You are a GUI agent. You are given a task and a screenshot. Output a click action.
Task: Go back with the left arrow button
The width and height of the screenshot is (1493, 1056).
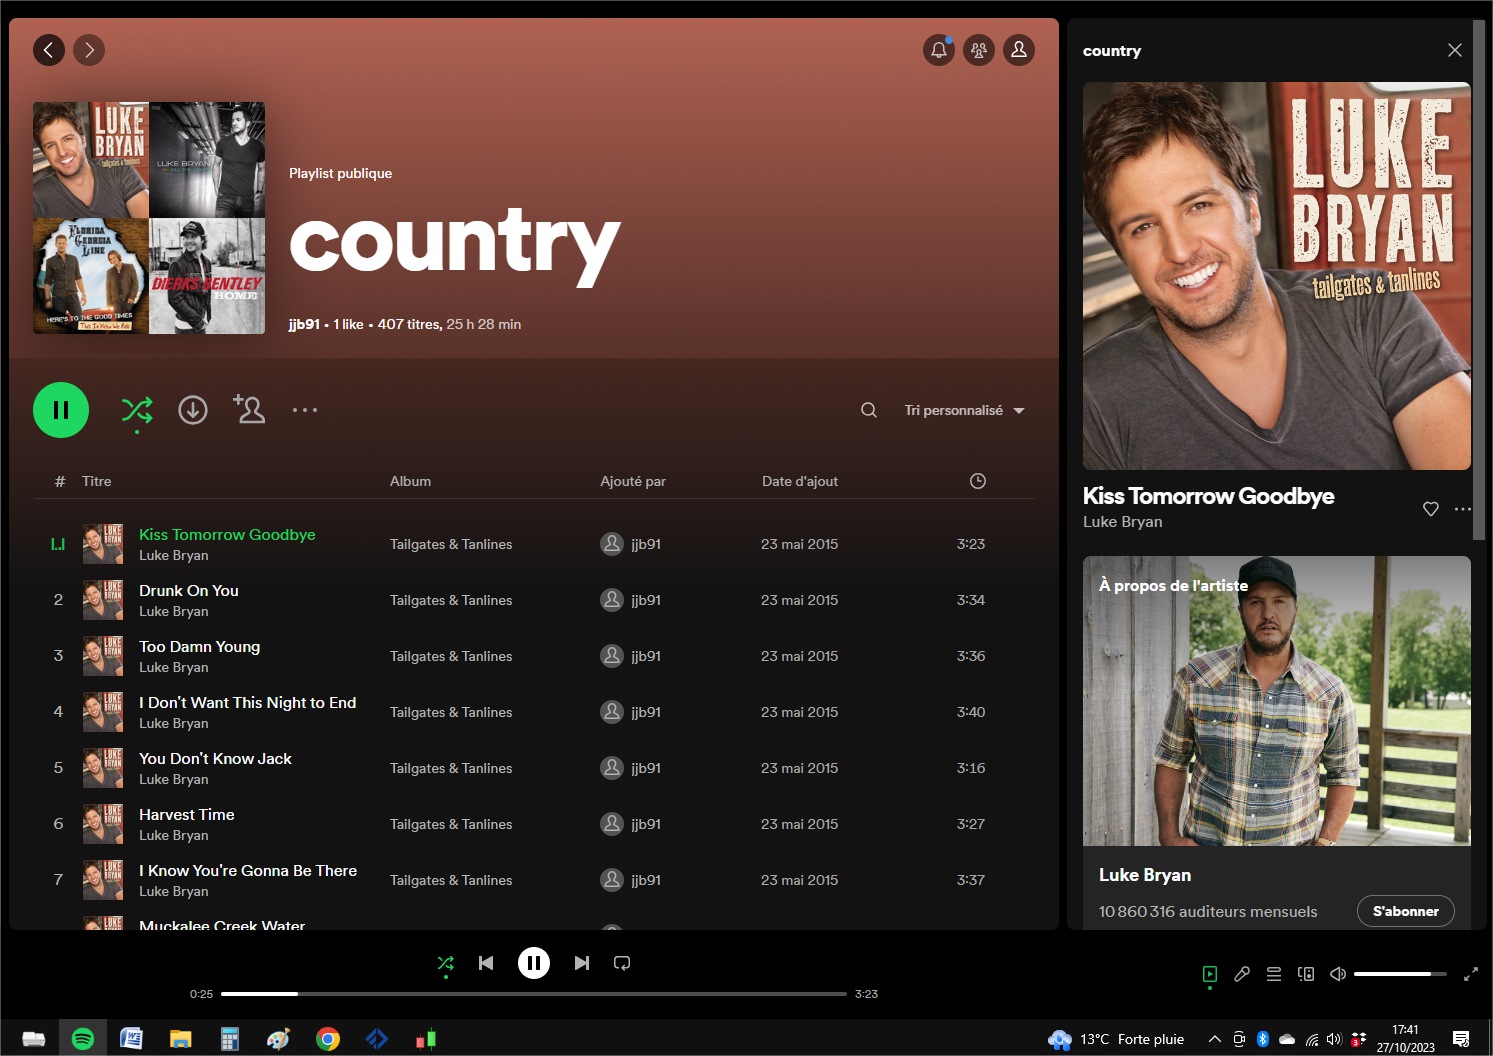[x=49, y=50]
